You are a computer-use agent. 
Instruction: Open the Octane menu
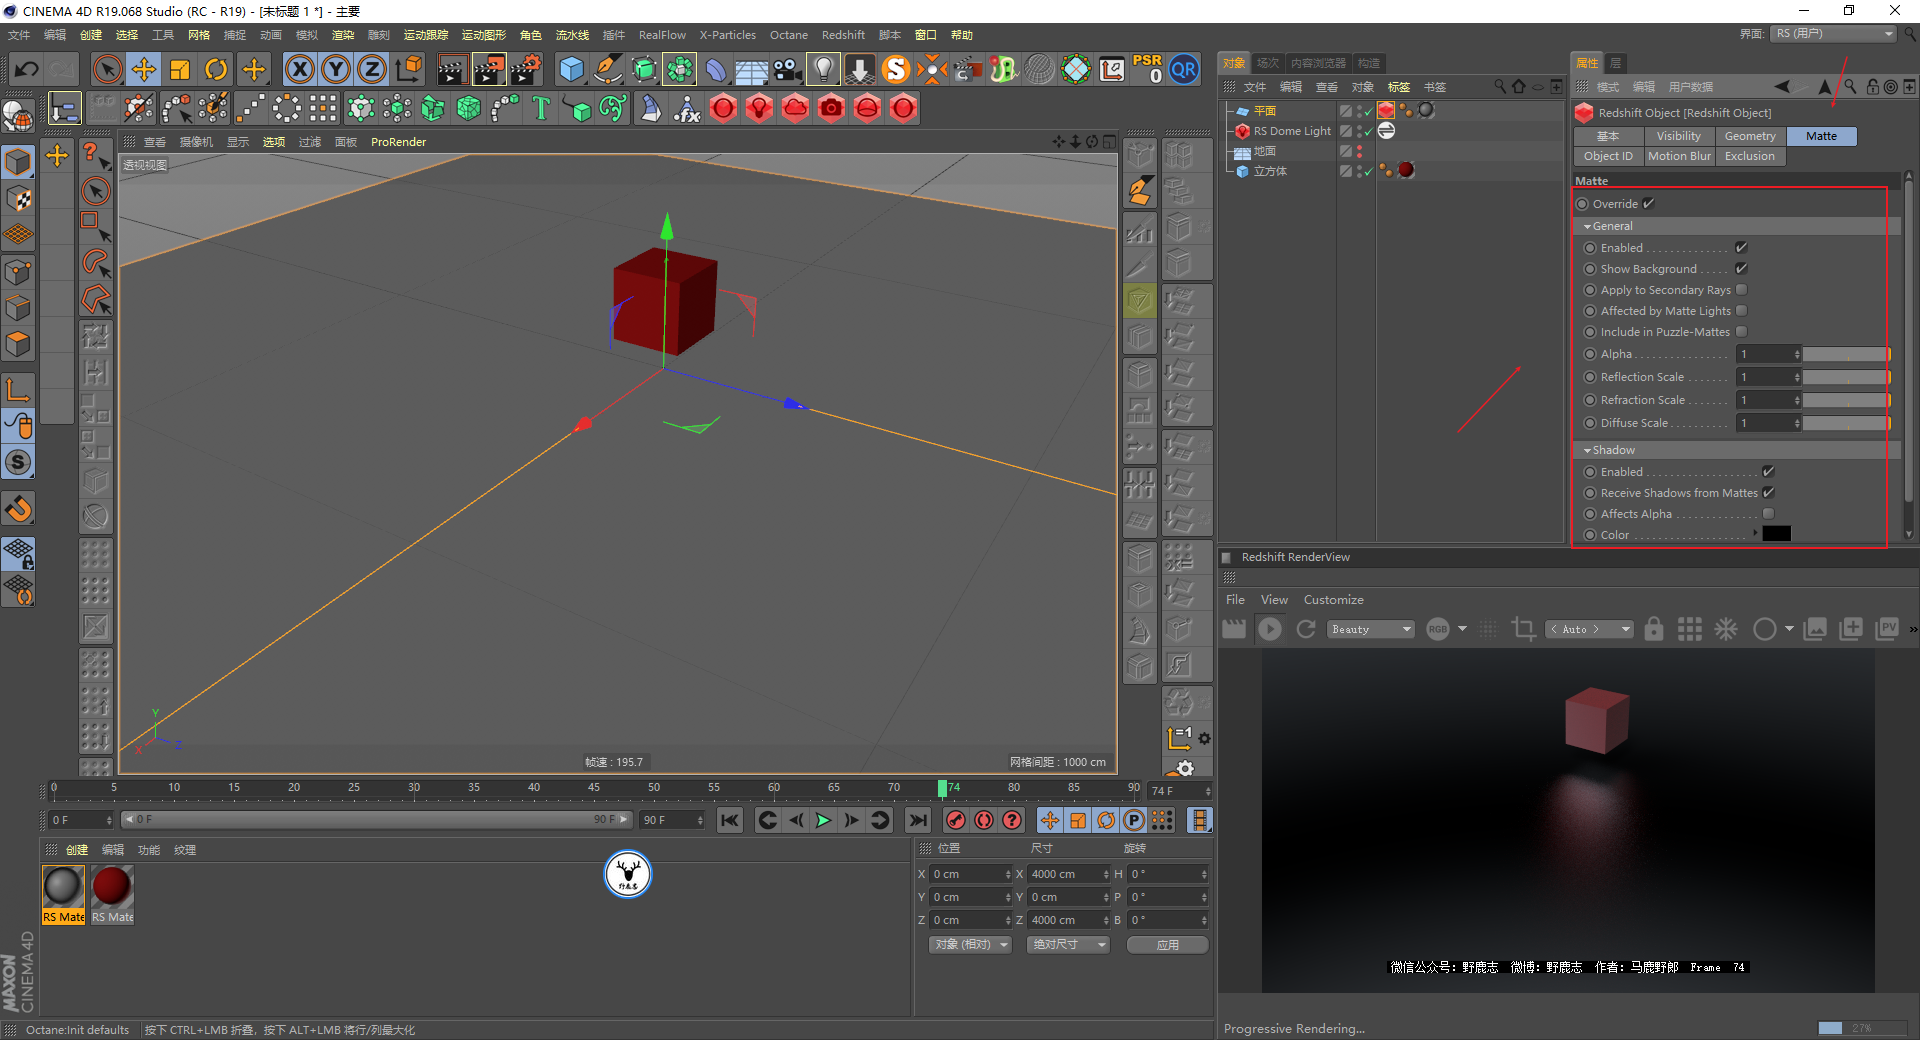click(x=788, y=35)
